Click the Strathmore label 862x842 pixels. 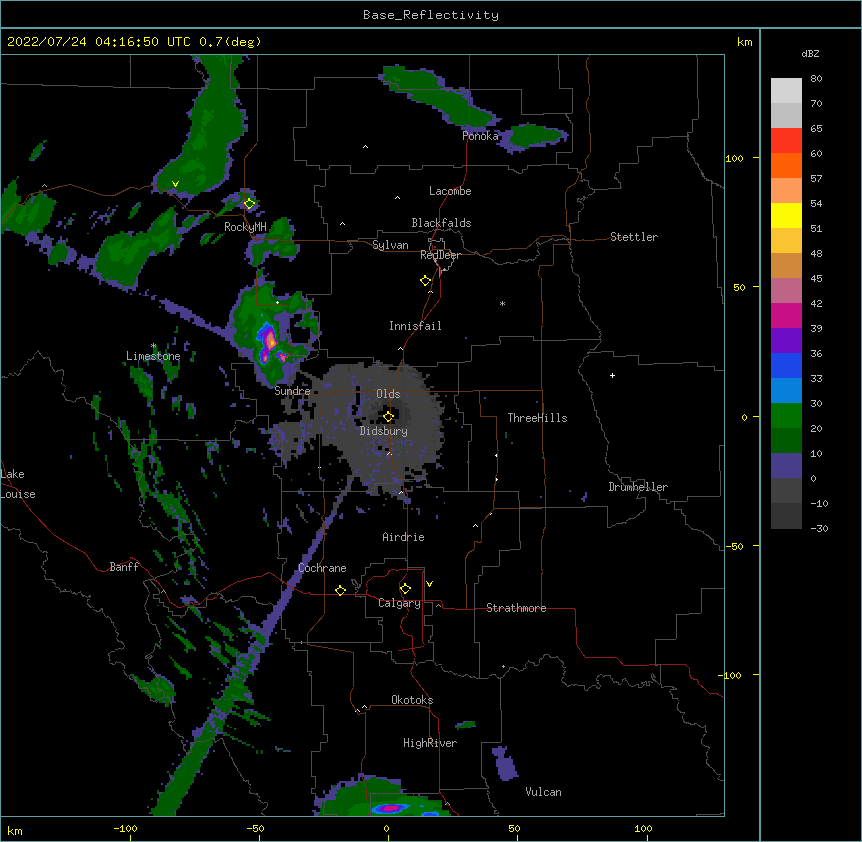[516, 608]
